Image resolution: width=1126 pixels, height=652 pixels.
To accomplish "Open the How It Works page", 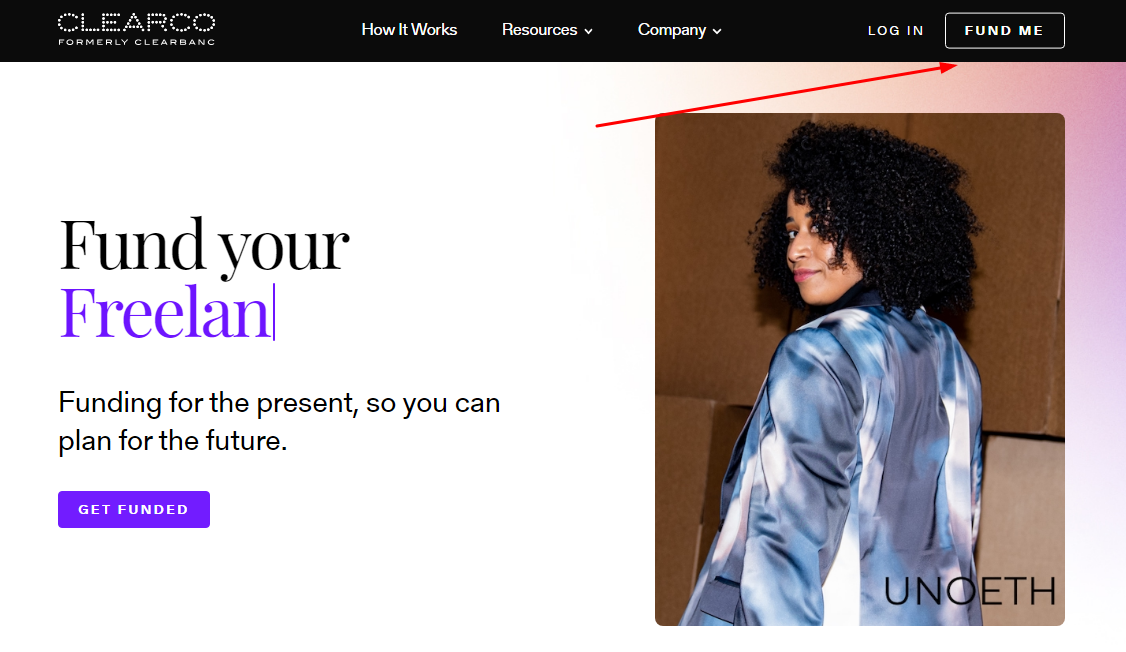I will [x=409, y=29].
